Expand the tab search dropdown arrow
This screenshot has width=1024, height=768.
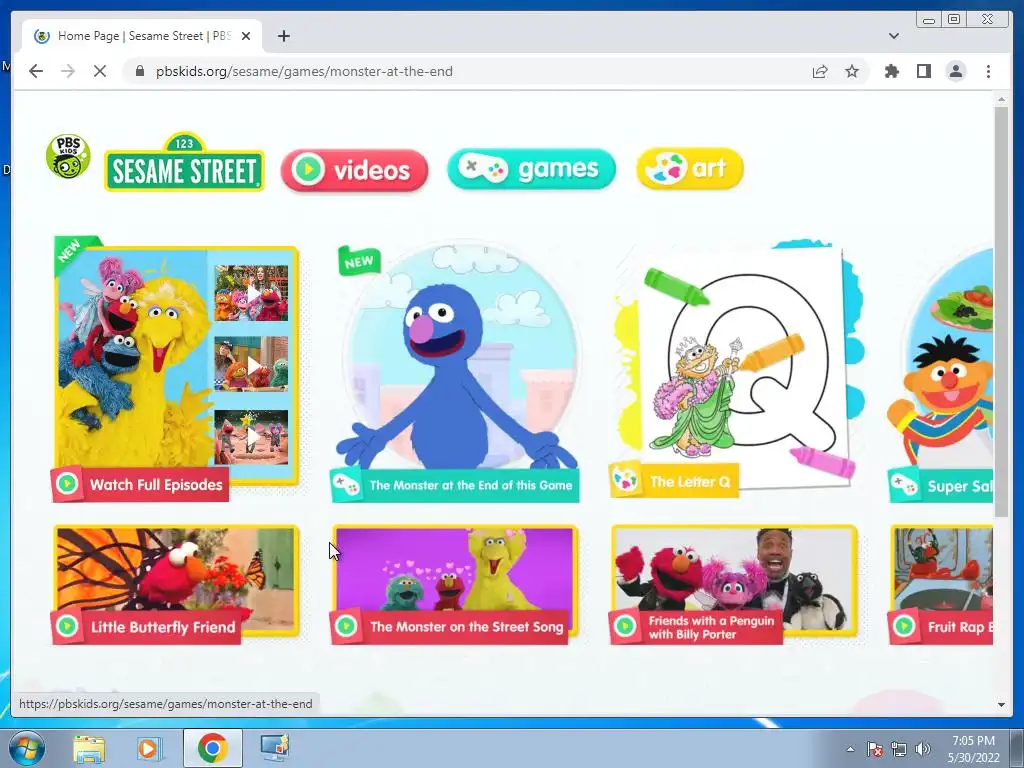pos(893,36)
